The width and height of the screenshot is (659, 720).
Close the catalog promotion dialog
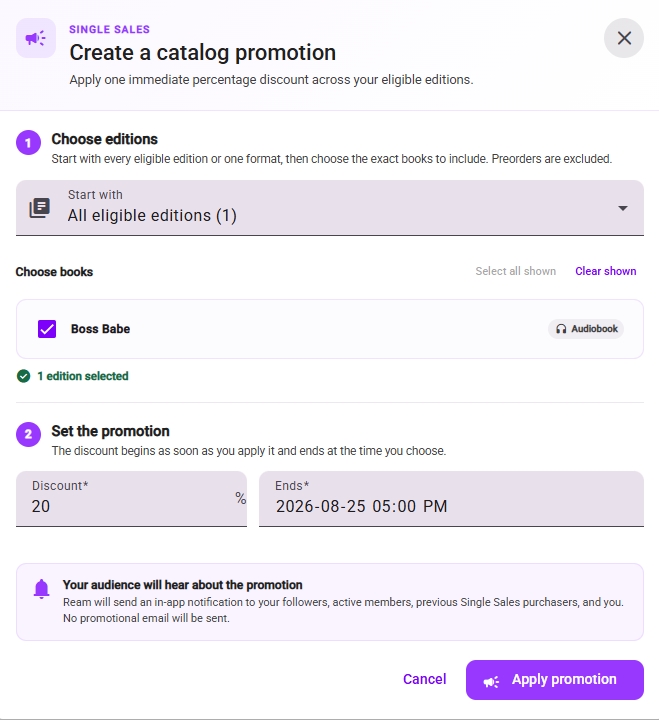[x=624, y=38]
